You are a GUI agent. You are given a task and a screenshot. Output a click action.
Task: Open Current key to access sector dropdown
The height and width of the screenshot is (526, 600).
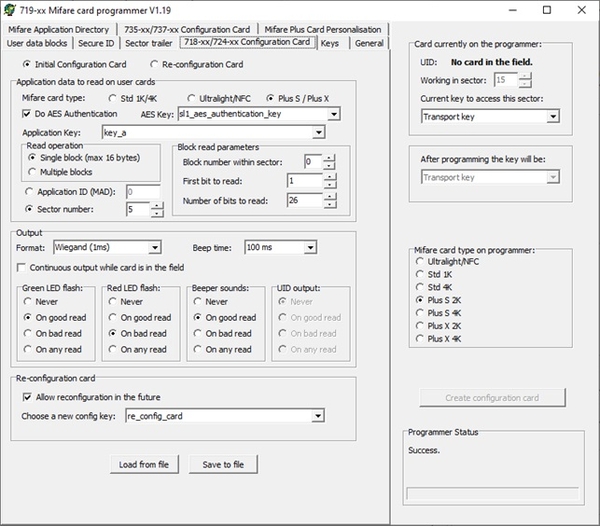tap(553, 117)
